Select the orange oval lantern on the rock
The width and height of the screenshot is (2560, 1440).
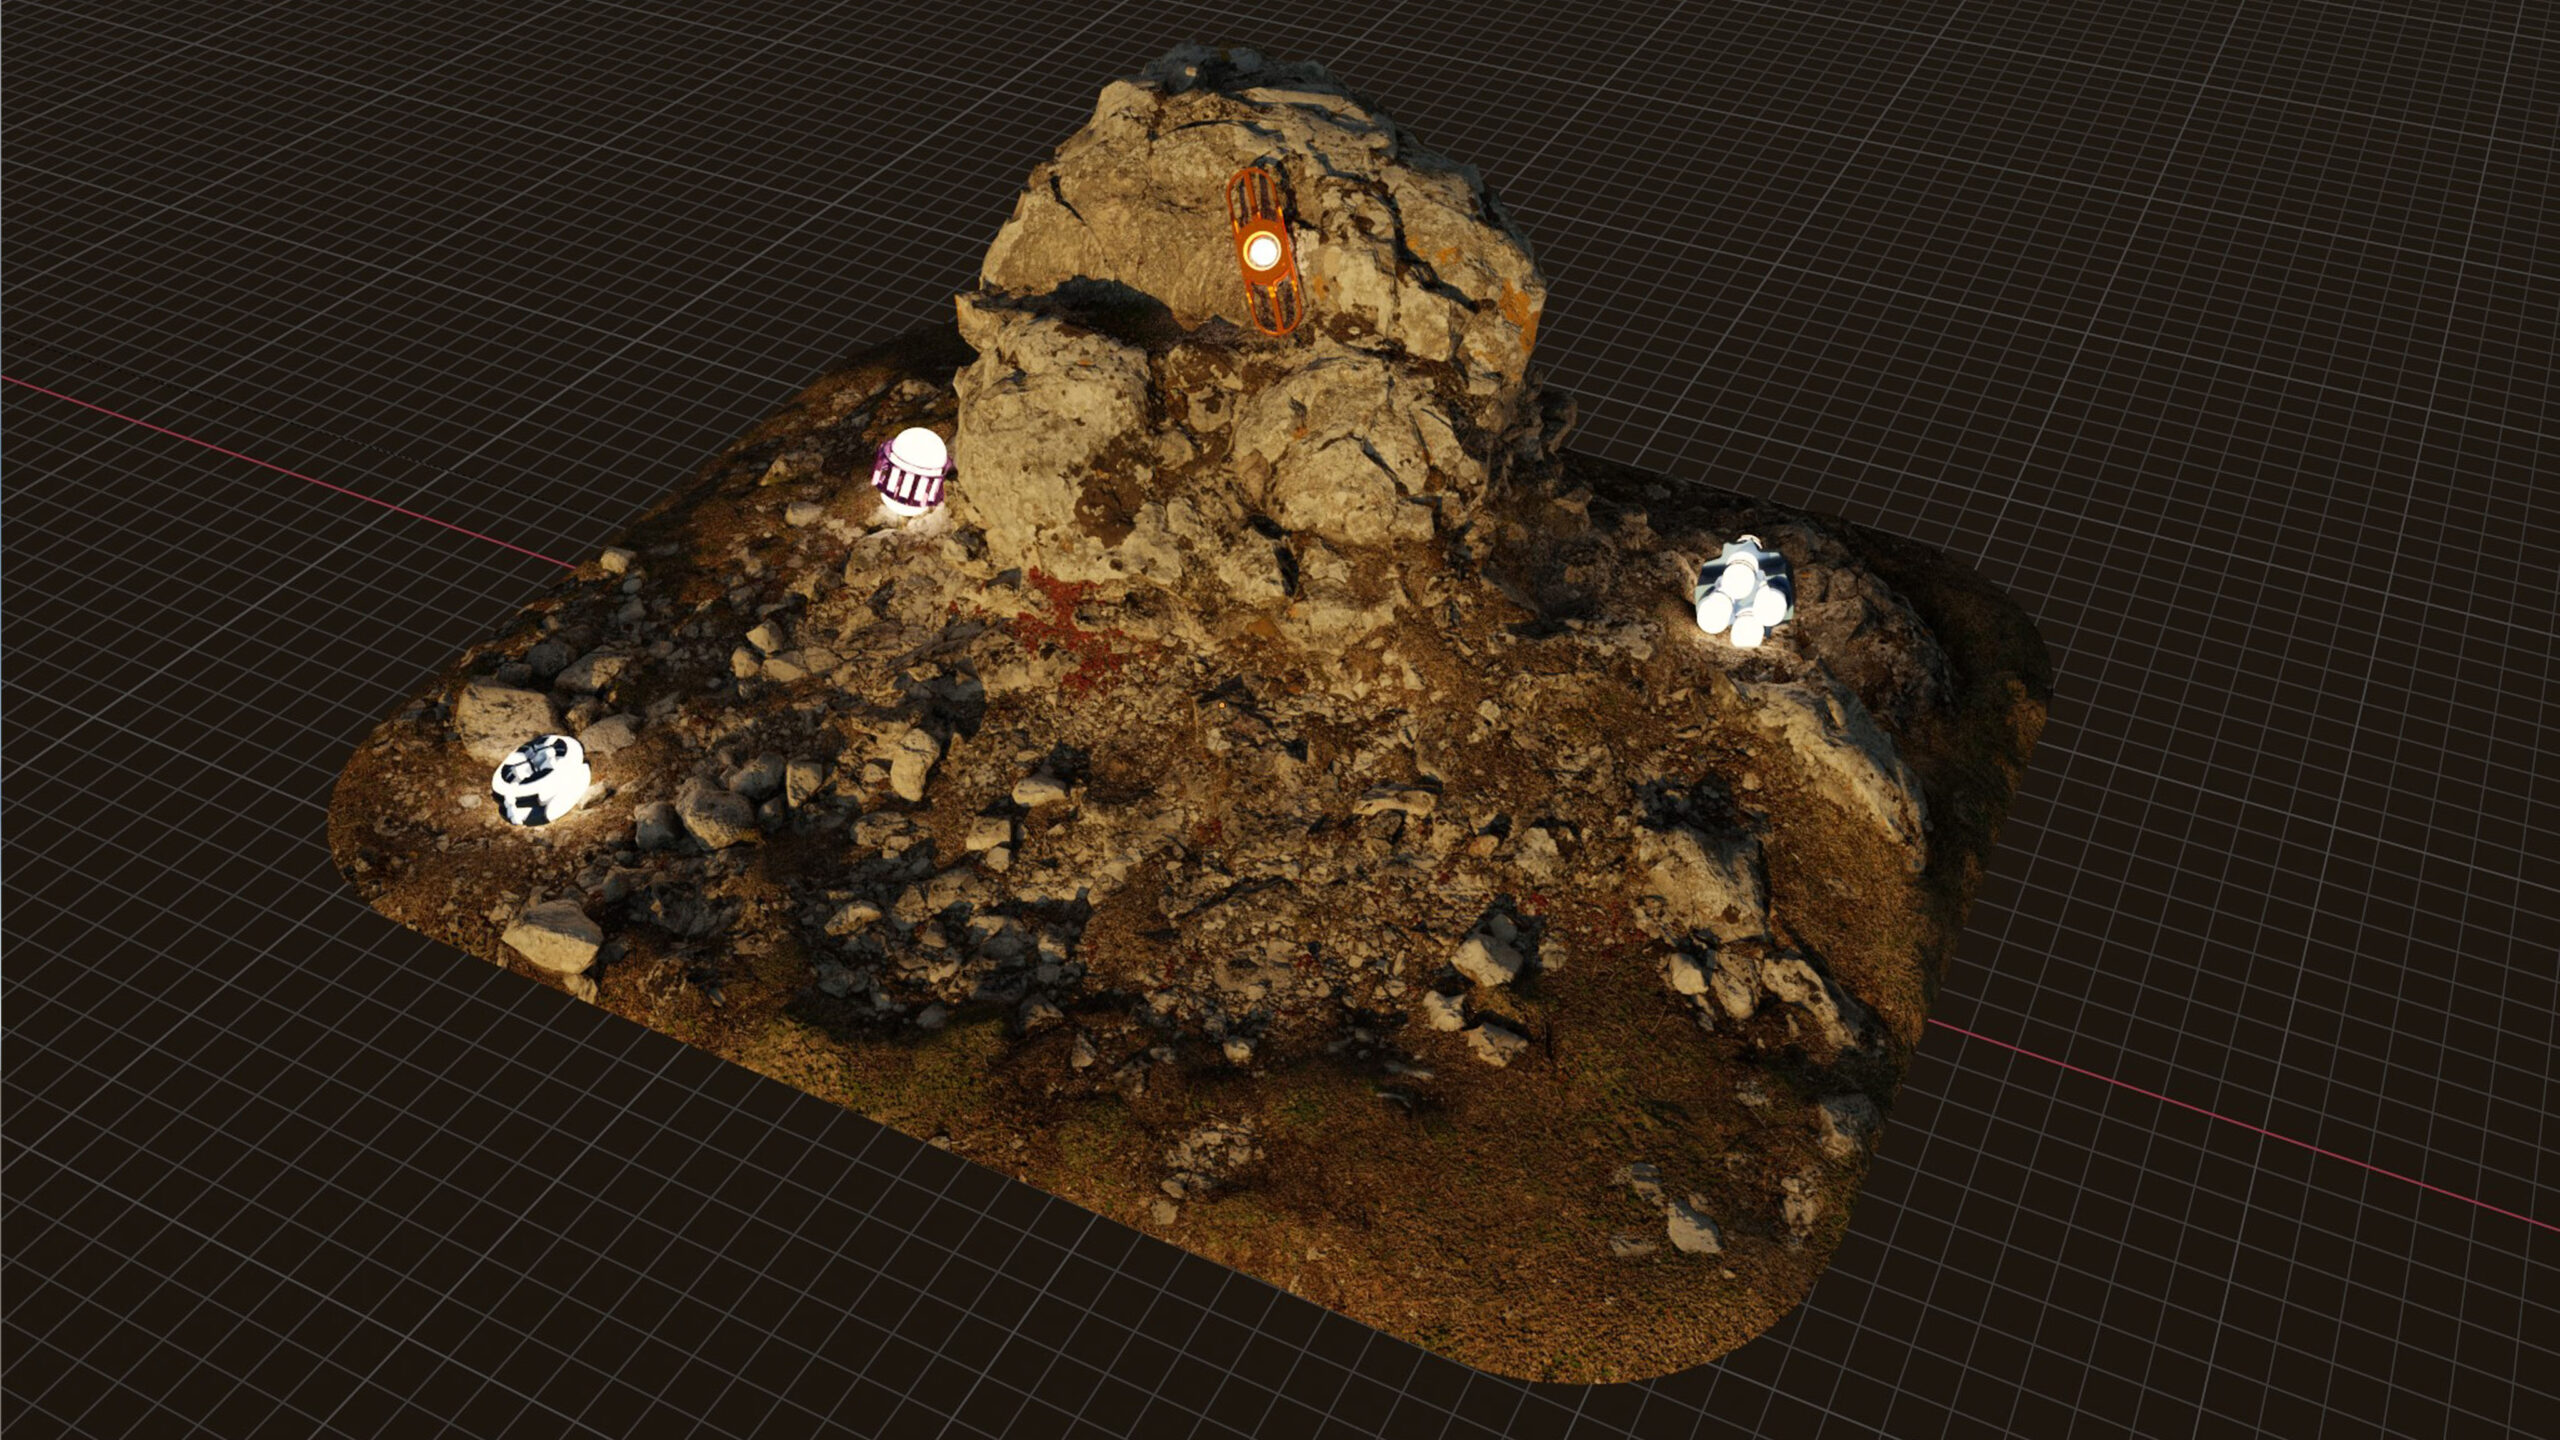click(1264, 252)
